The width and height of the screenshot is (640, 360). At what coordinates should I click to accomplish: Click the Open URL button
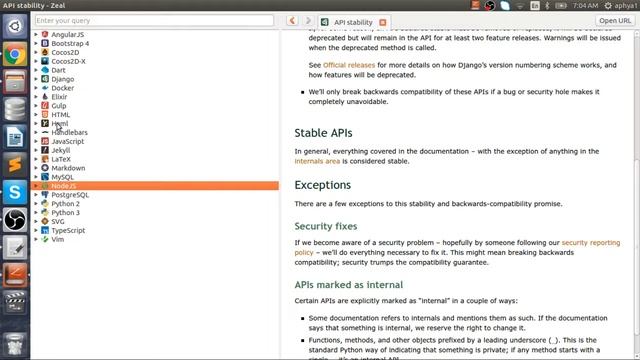[x=615, y=20]
